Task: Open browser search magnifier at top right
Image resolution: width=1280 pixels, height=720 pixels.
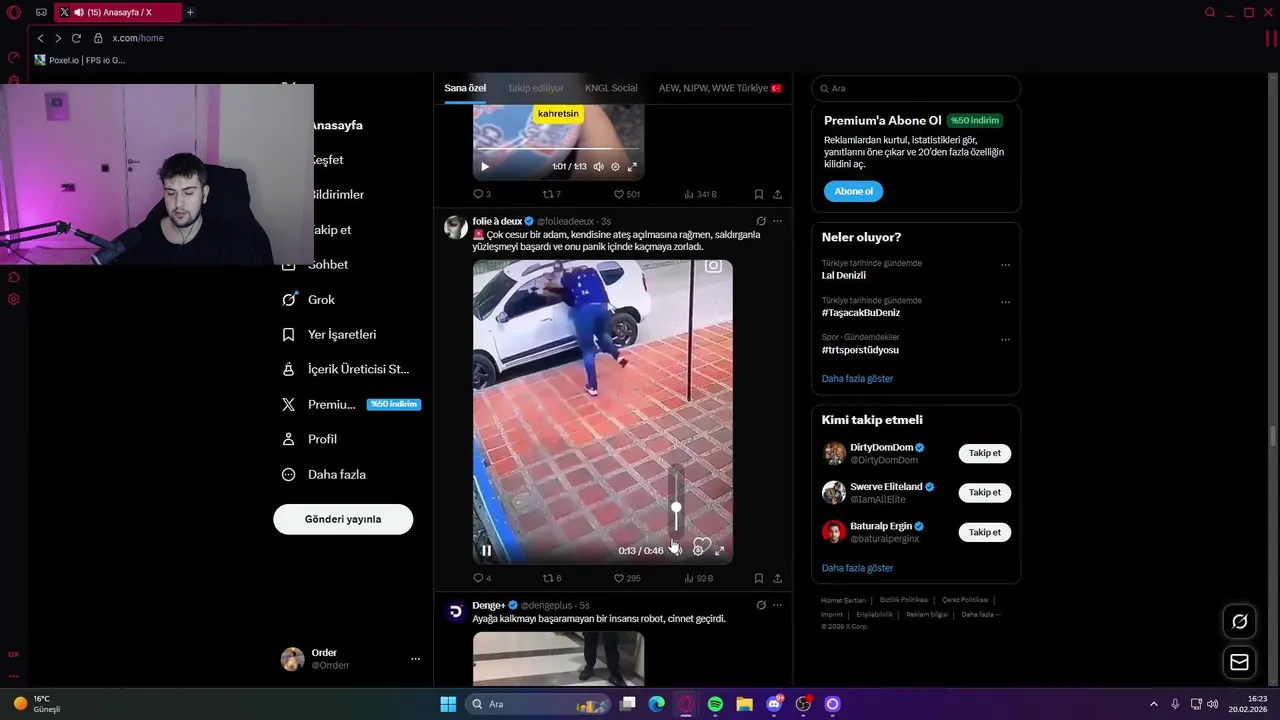Action: tap(1210, 12)
